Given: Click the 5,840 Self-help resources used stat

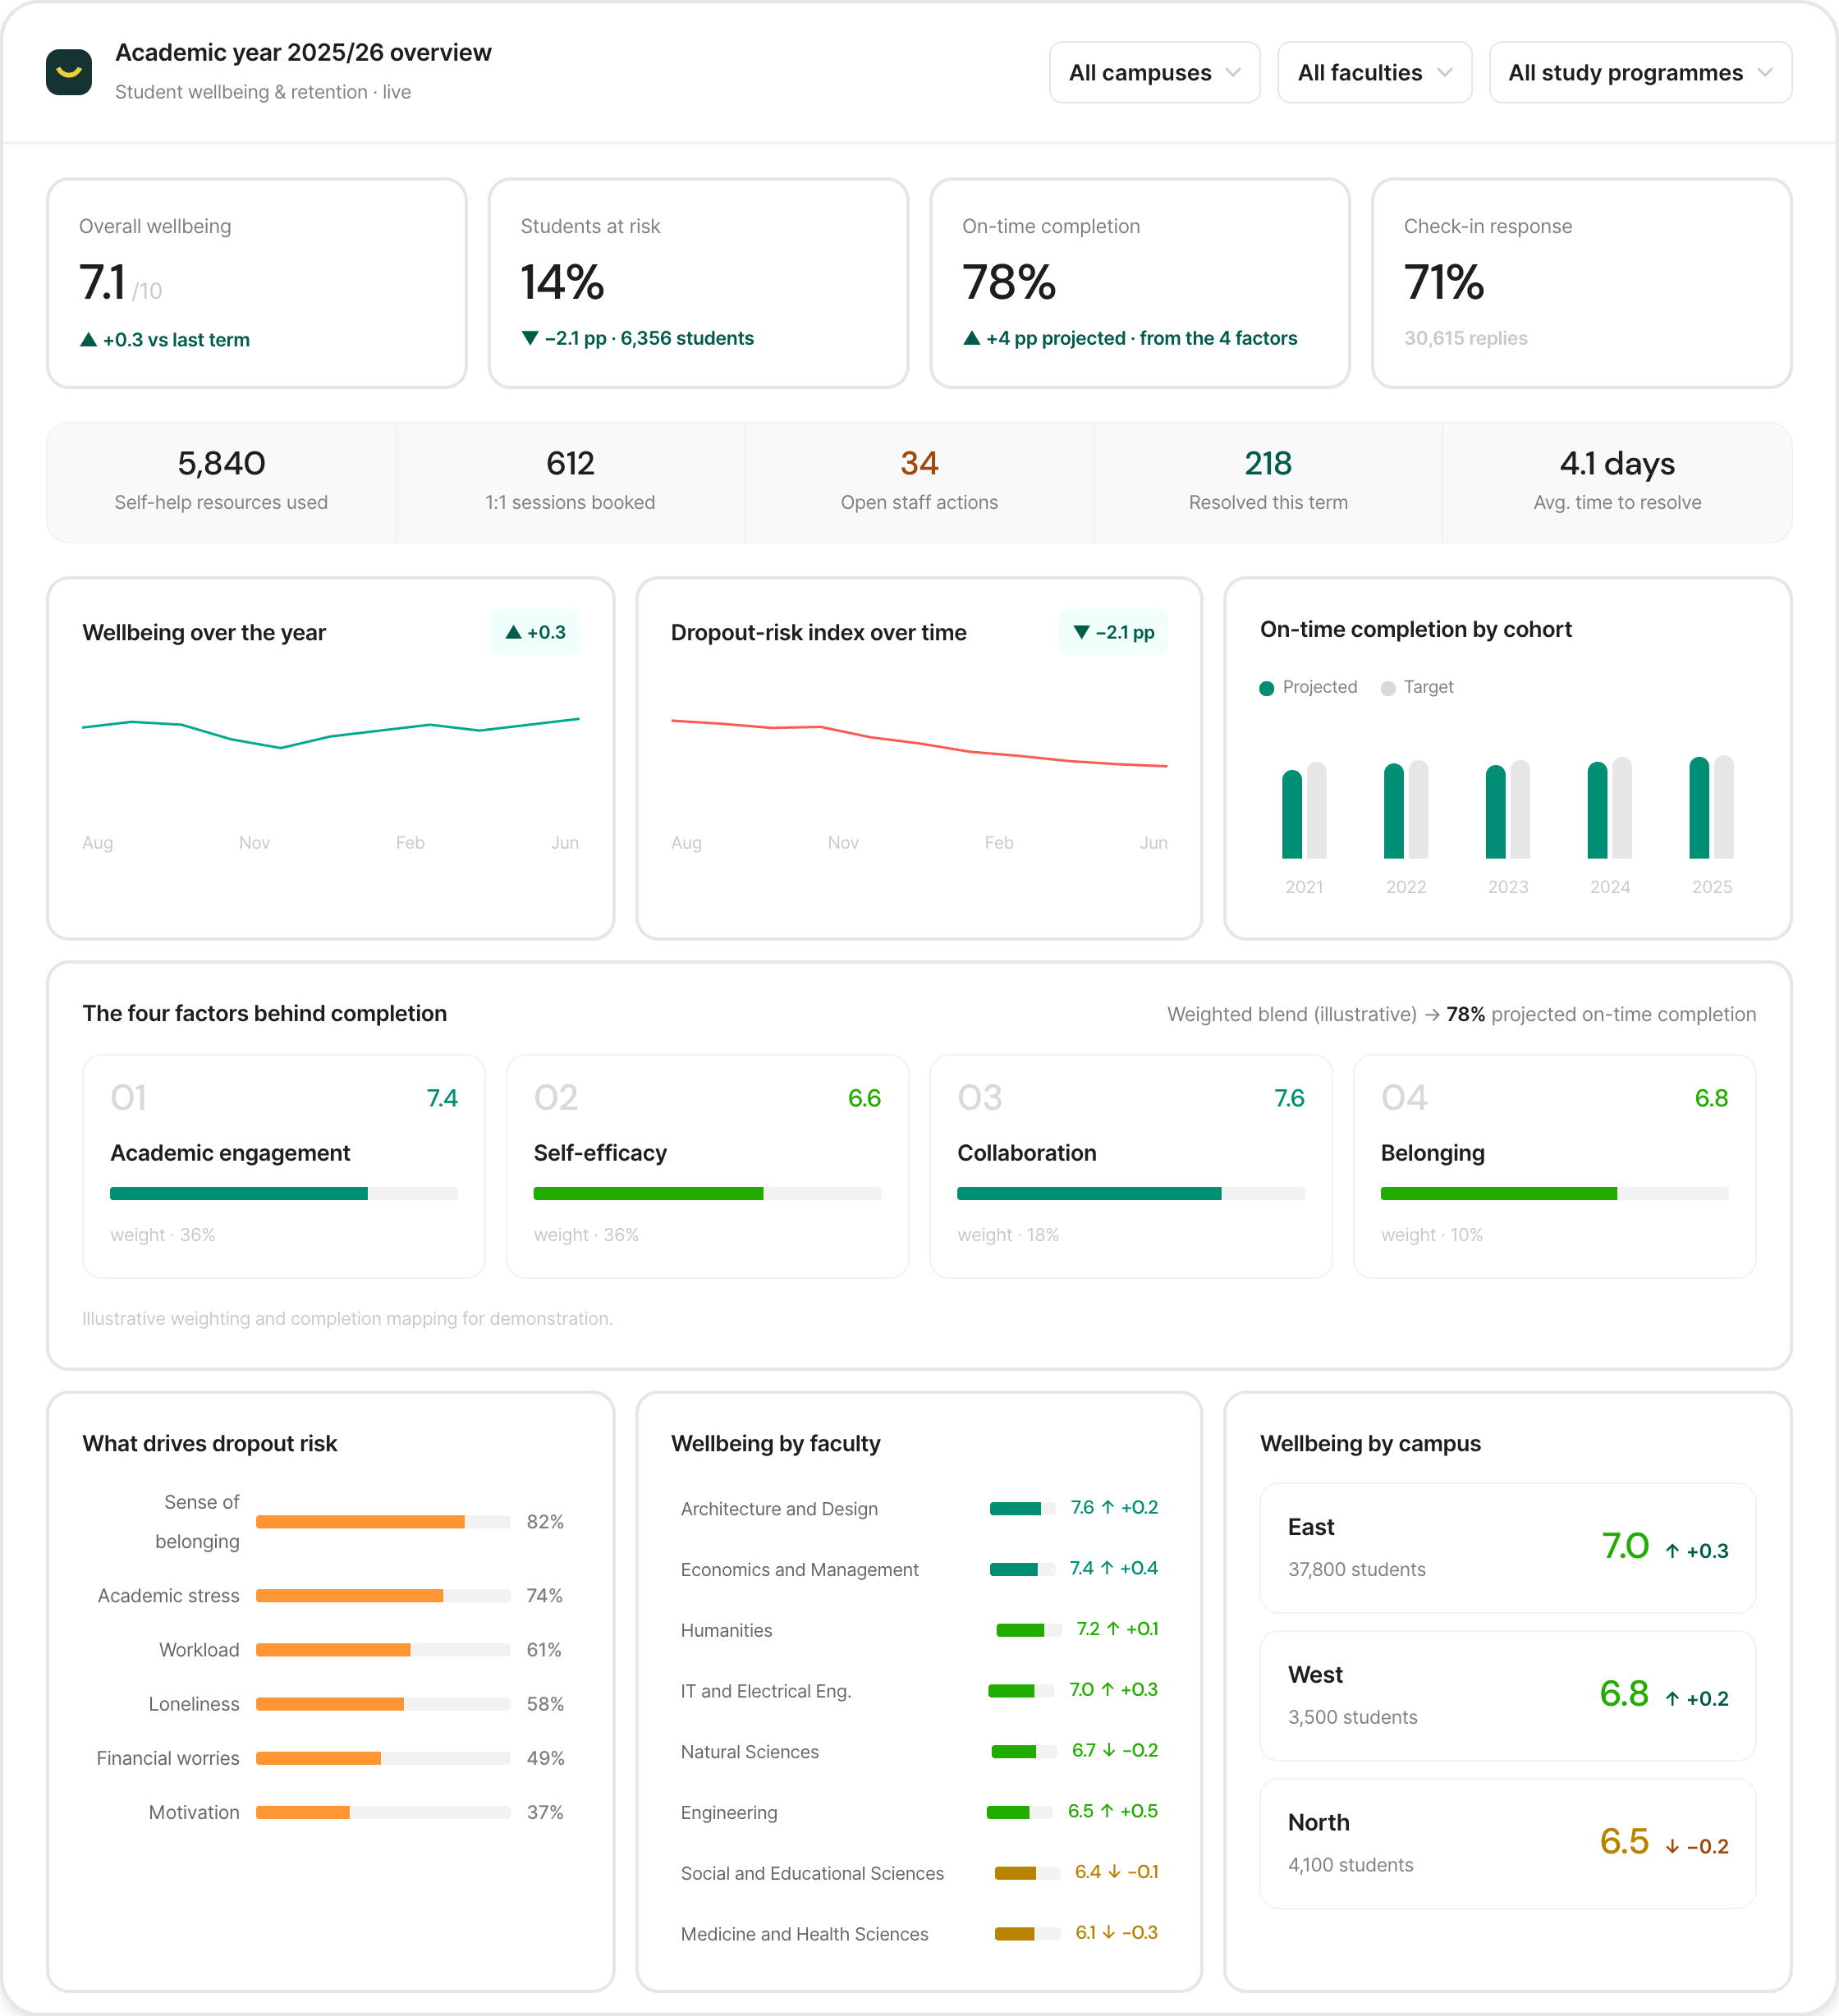Looking at the screenshot, I should 221,482.
